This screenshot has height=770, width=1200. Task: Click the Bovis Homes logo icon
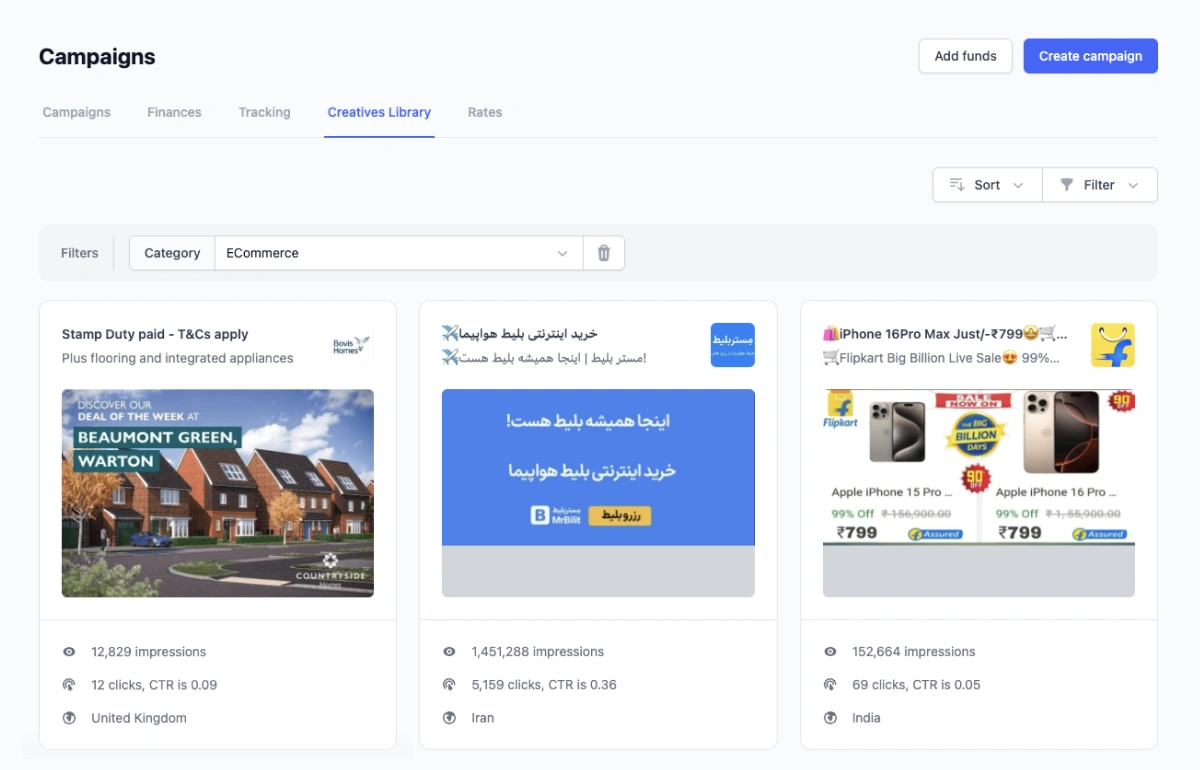tap(351, 344)
